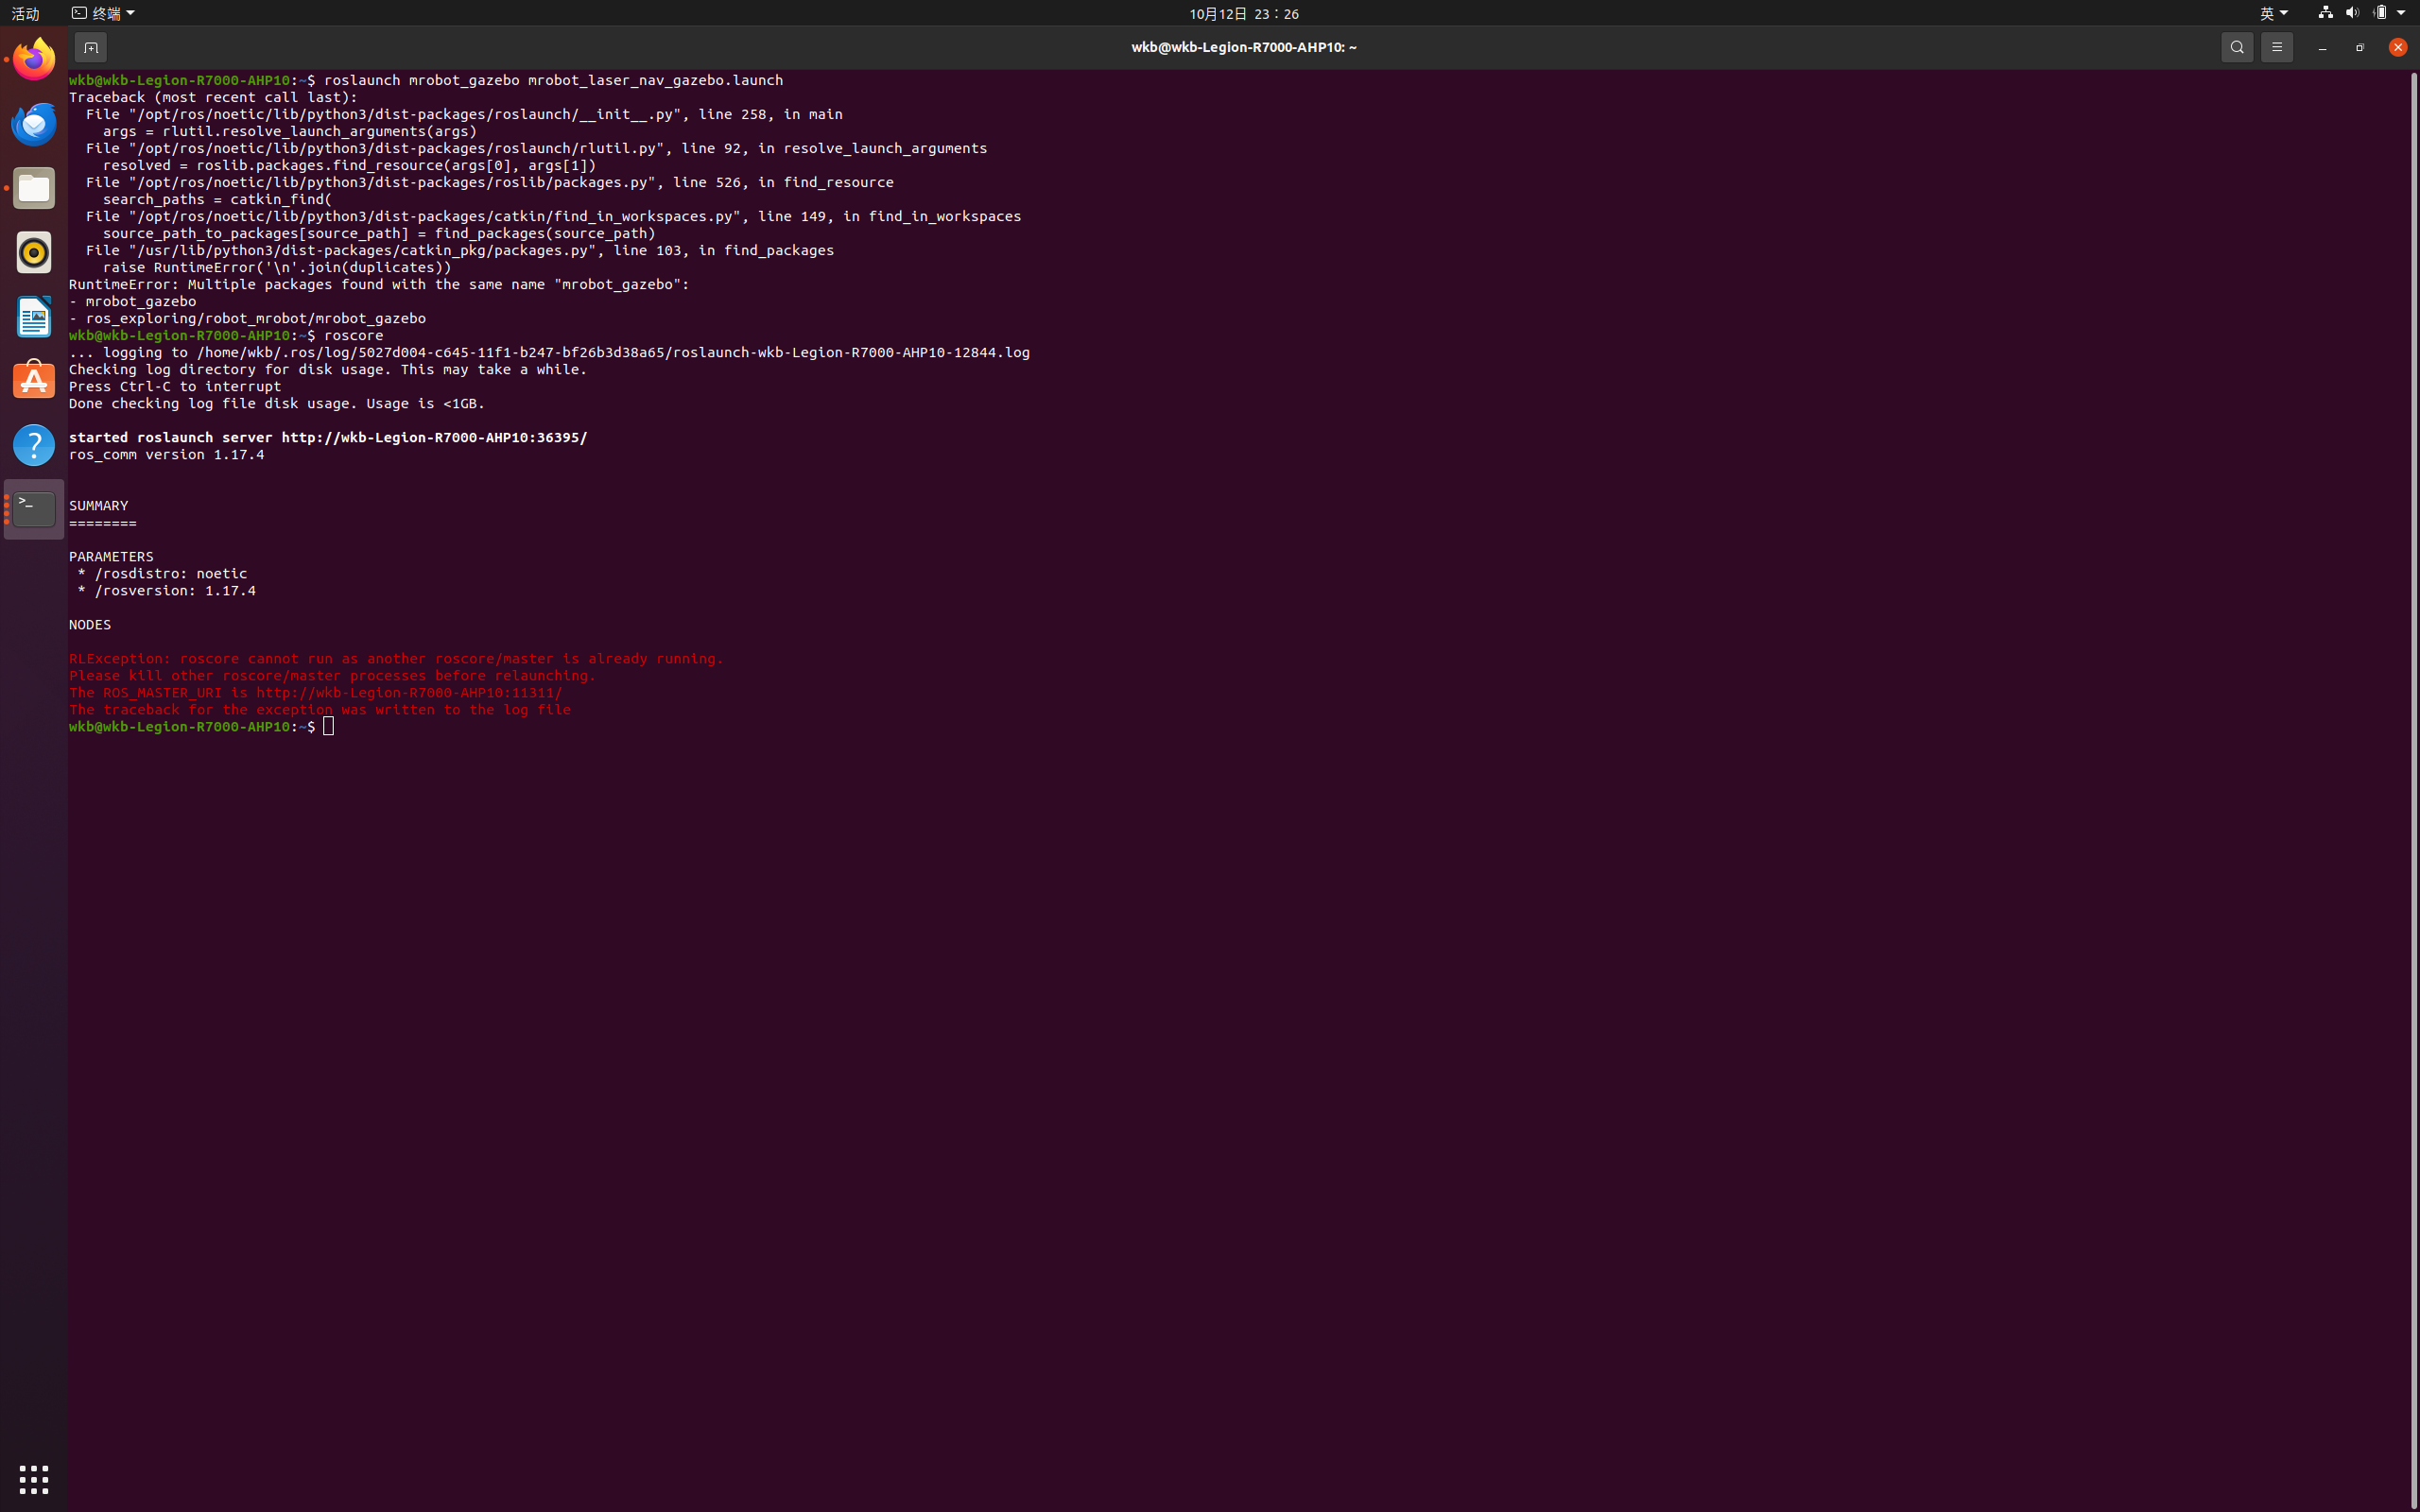Open Thunderbird mail from the dock

click(34, 124)
